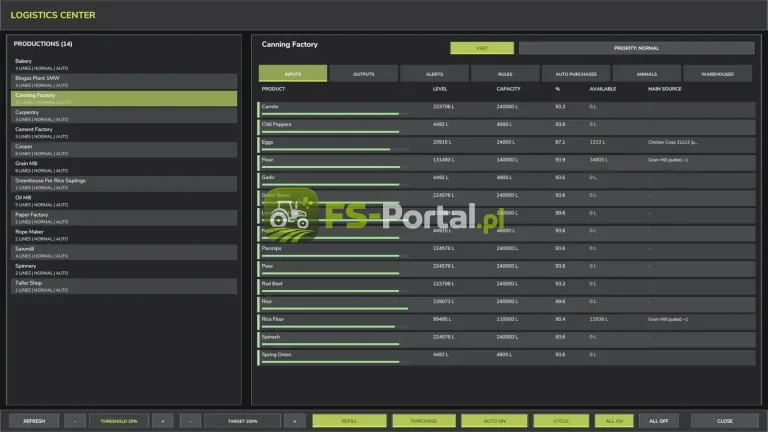The height and width of the screenshot is (432, 768).
Task: Open the Animals tab
Action: 647,73
